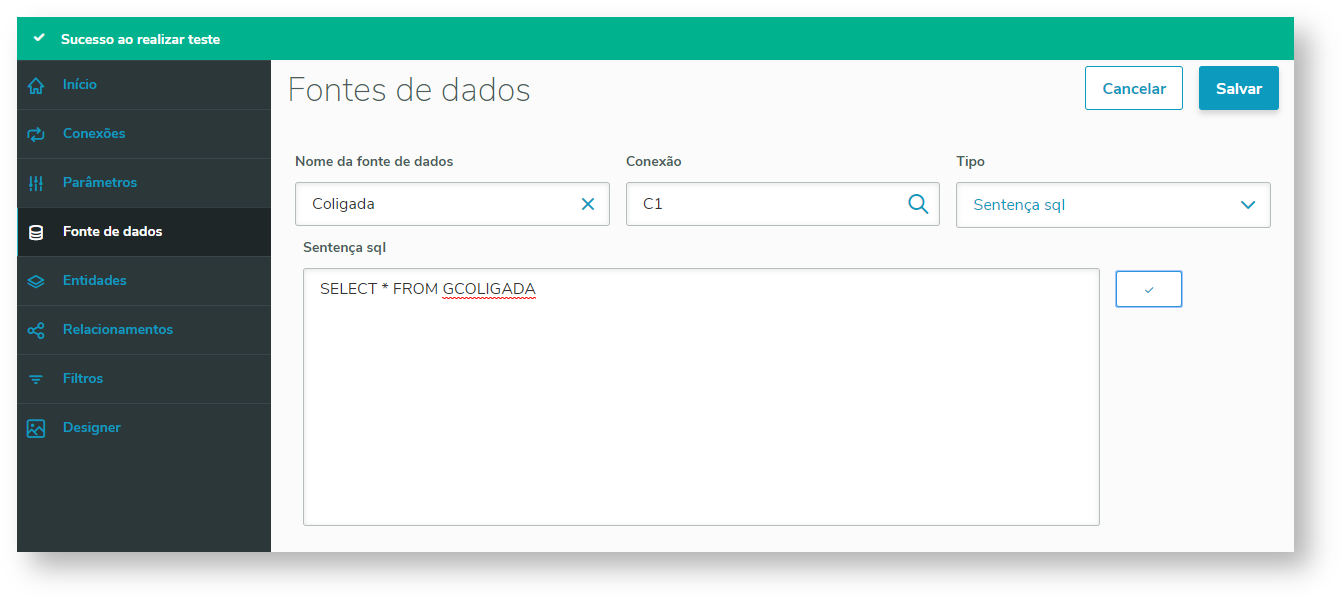Click the Sucesso ao realizar teste message
This screenshot has width=1342, height=600.
coord(140,39)
